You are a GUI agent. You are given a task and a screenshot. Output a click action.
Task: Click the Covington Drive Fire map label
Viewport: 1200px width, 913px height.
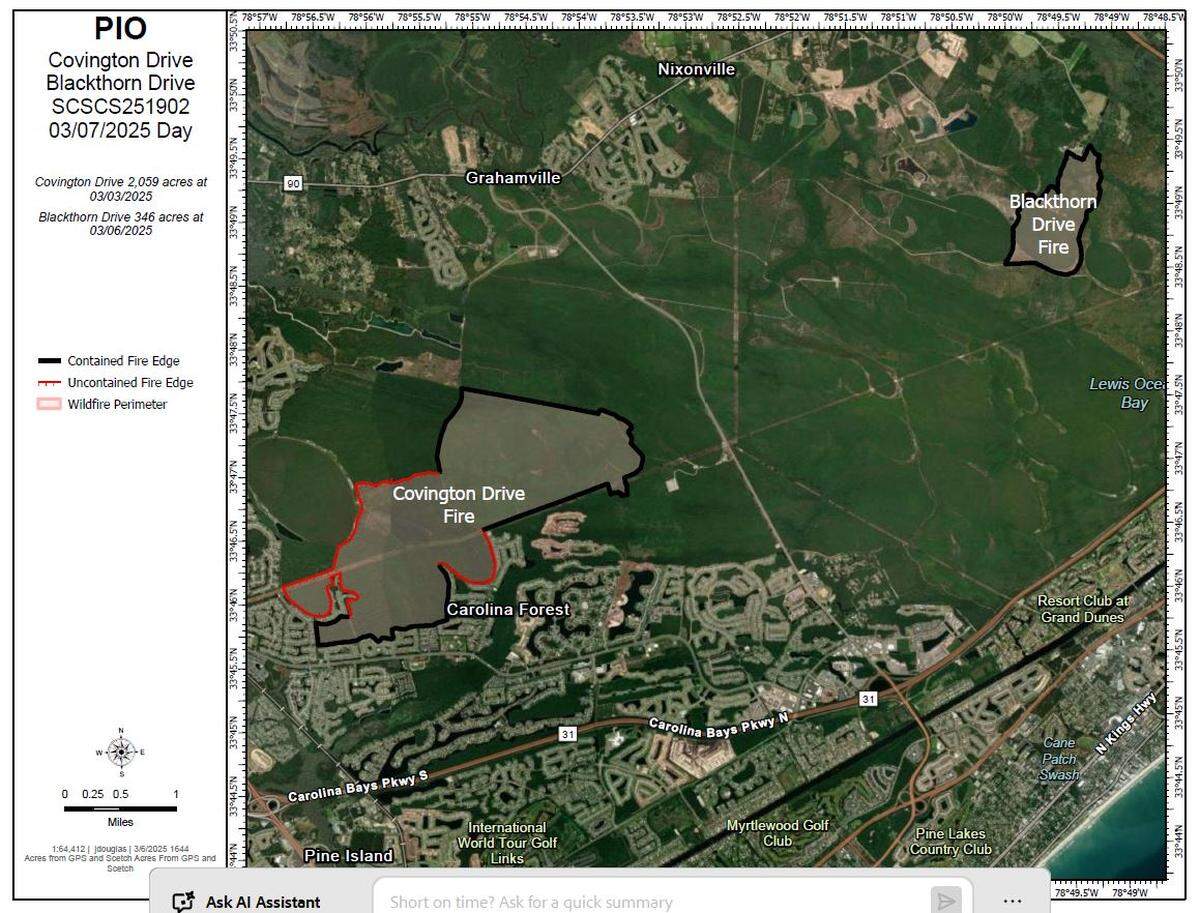pos(459,505)
